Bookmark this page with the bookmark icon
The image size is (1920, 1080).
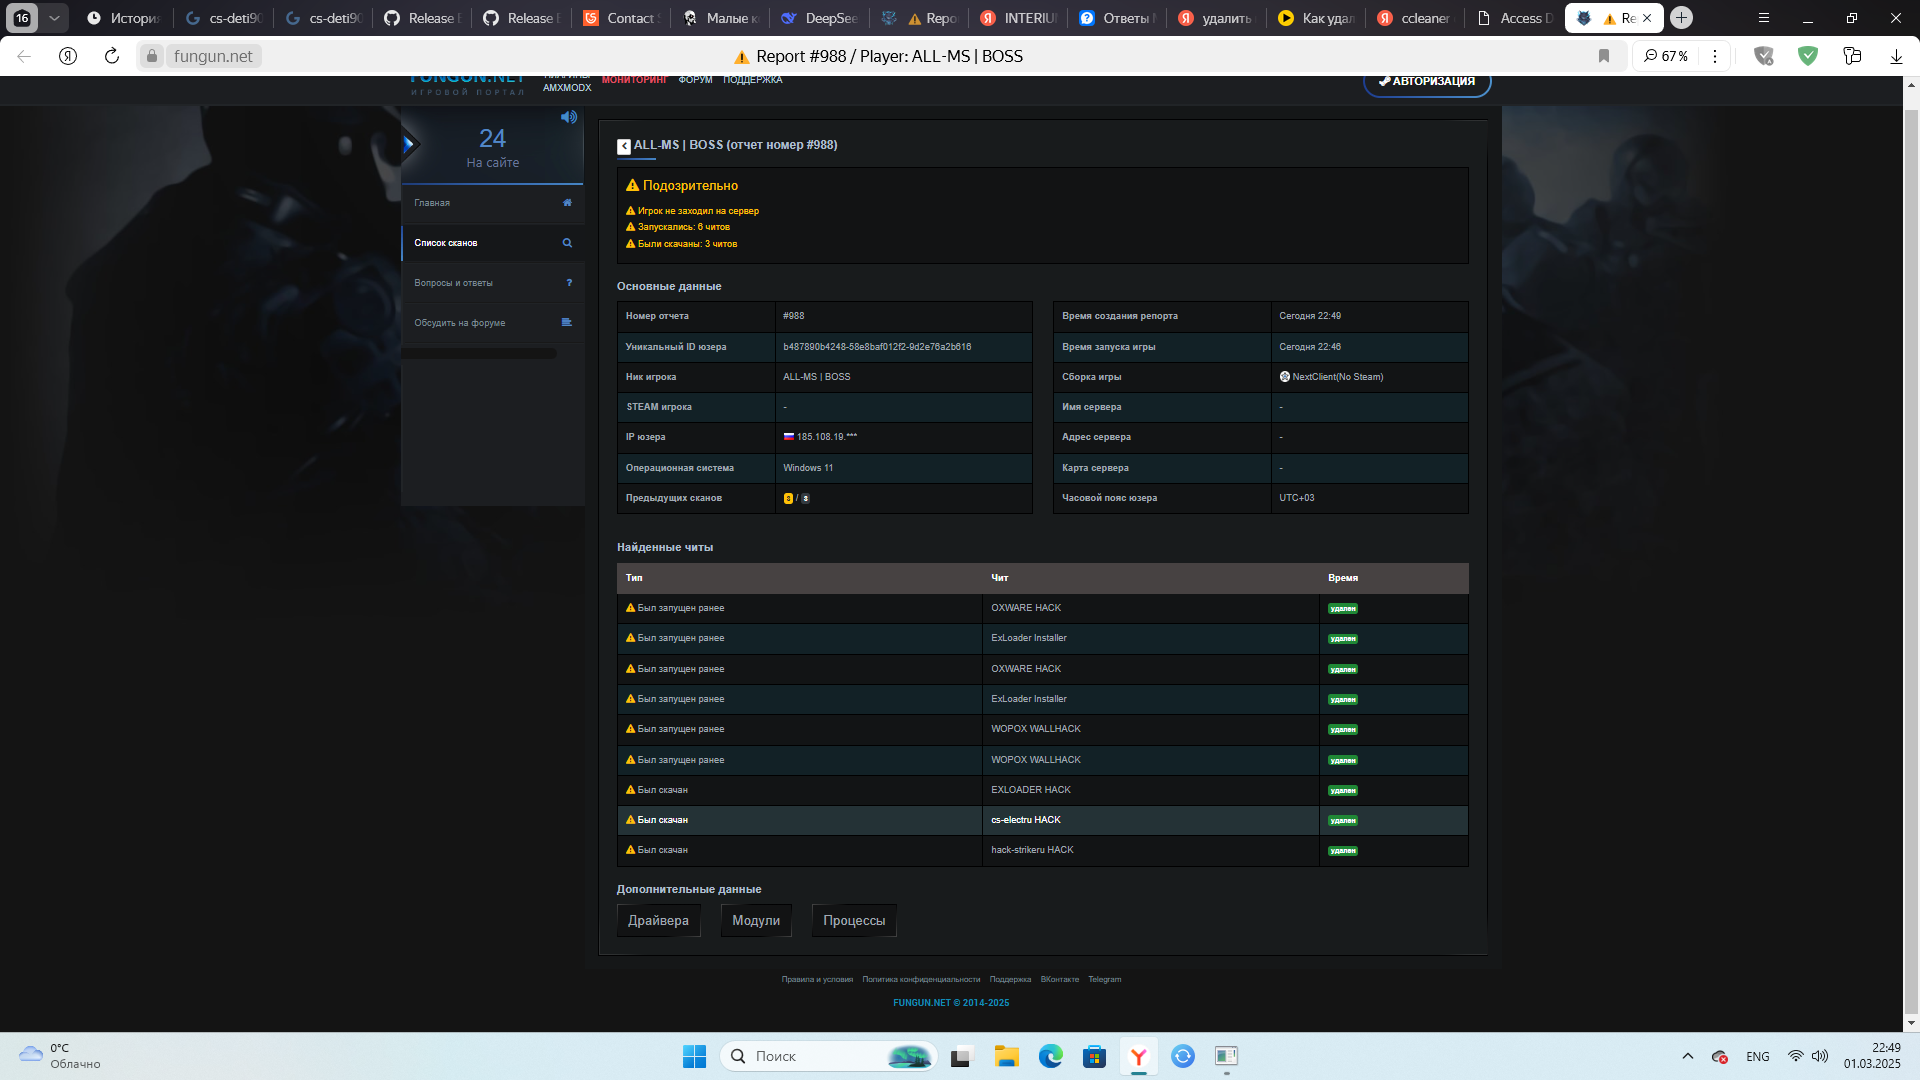1604,56
